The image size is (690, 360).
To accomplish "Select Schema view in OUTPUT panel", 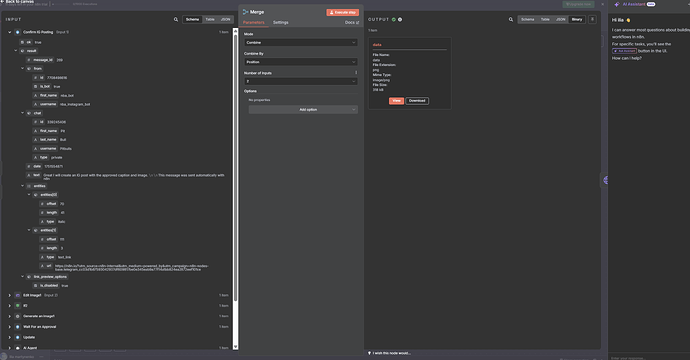I will [528, 19].
